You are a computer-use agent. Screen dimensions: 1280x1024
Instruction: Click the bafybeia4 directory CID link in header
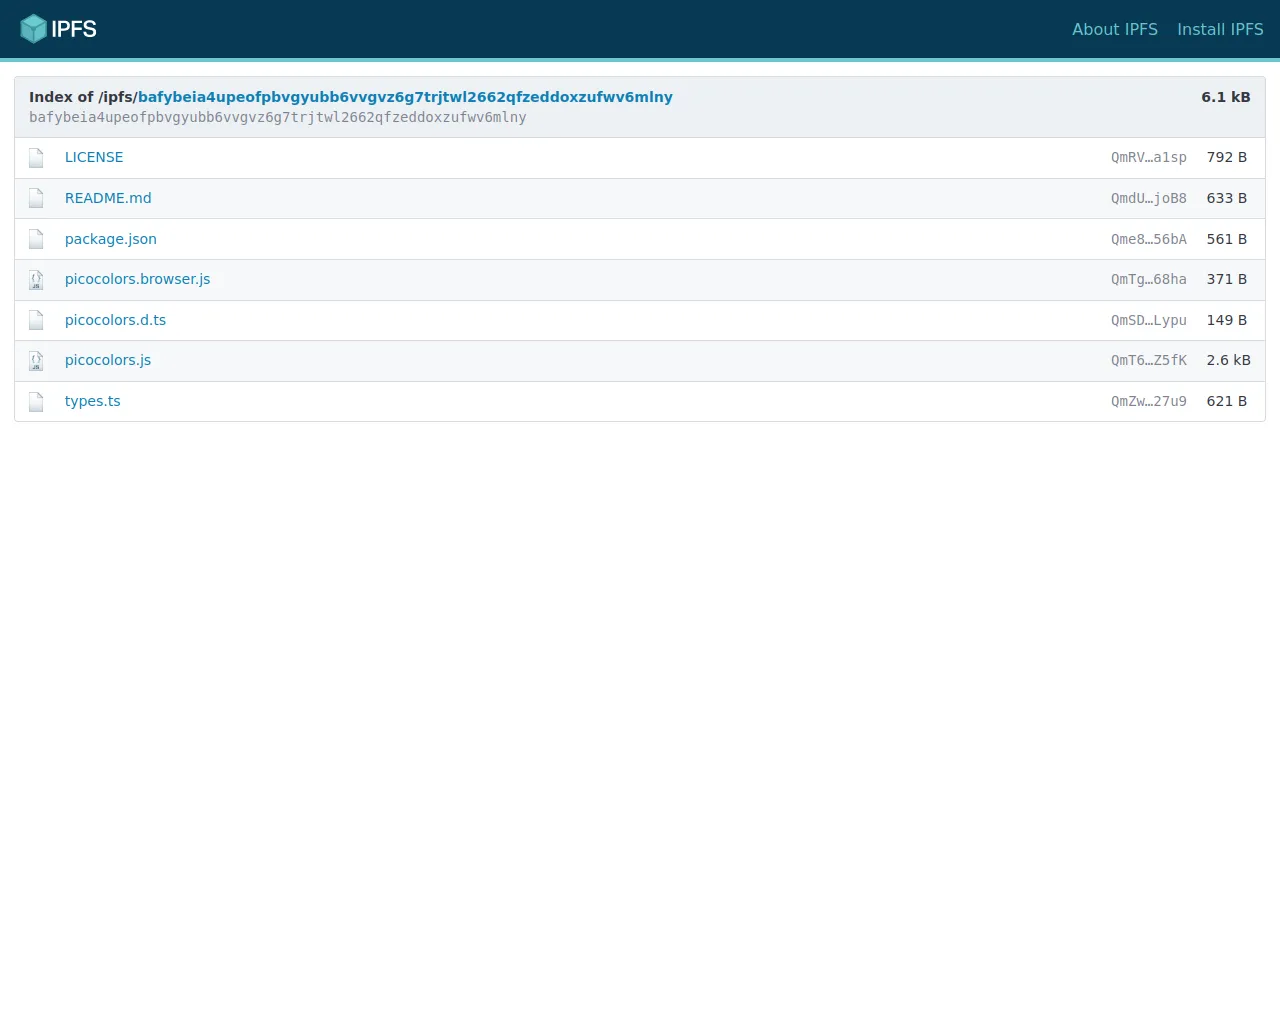pyautogui.click(x=405, y=97)
